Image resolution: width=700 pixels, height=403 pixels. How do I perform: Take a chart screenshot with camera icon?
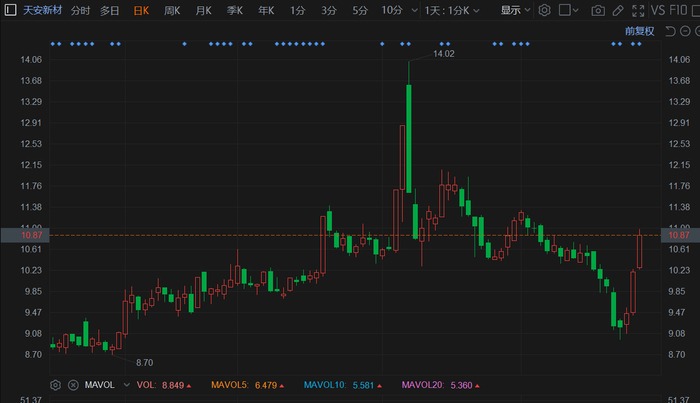pos(598,10)
